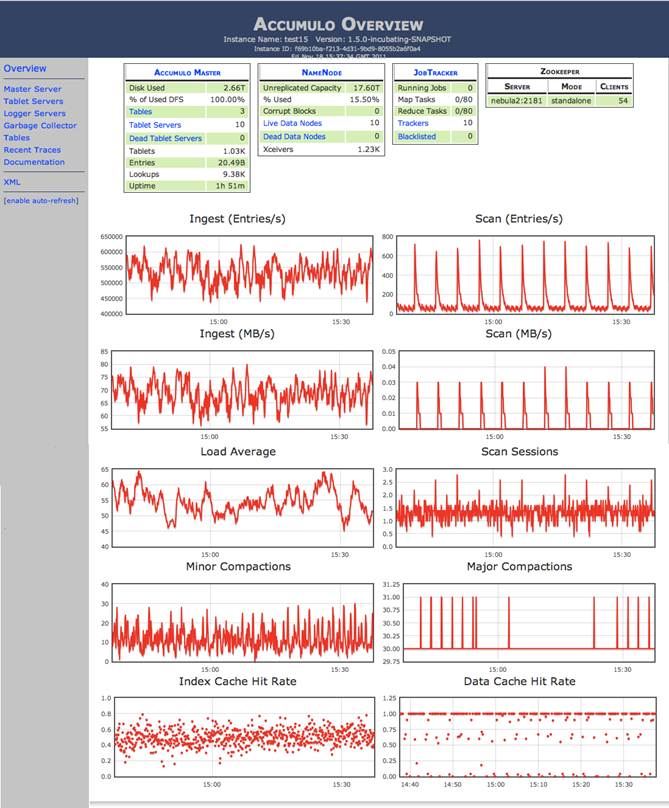Open the Garbage Collector page
The height and width of the screenshot is (808, 669).
click(39, 125)
